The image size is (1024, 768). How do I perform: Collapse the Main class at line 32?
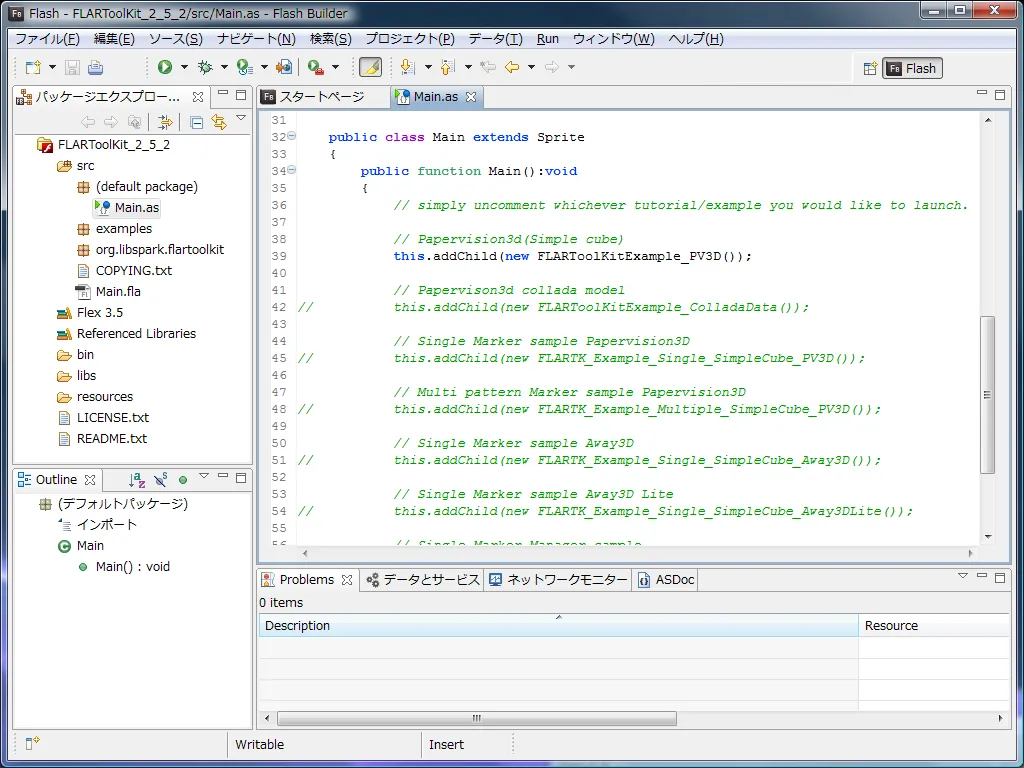(x=292, y=136)
